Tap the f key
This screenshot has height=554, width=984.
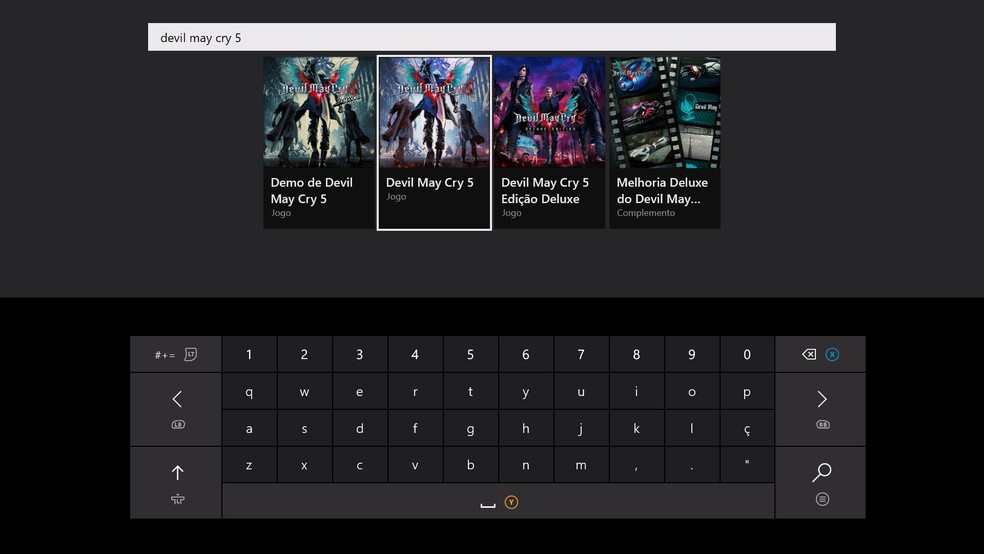[x=415, y=429]
